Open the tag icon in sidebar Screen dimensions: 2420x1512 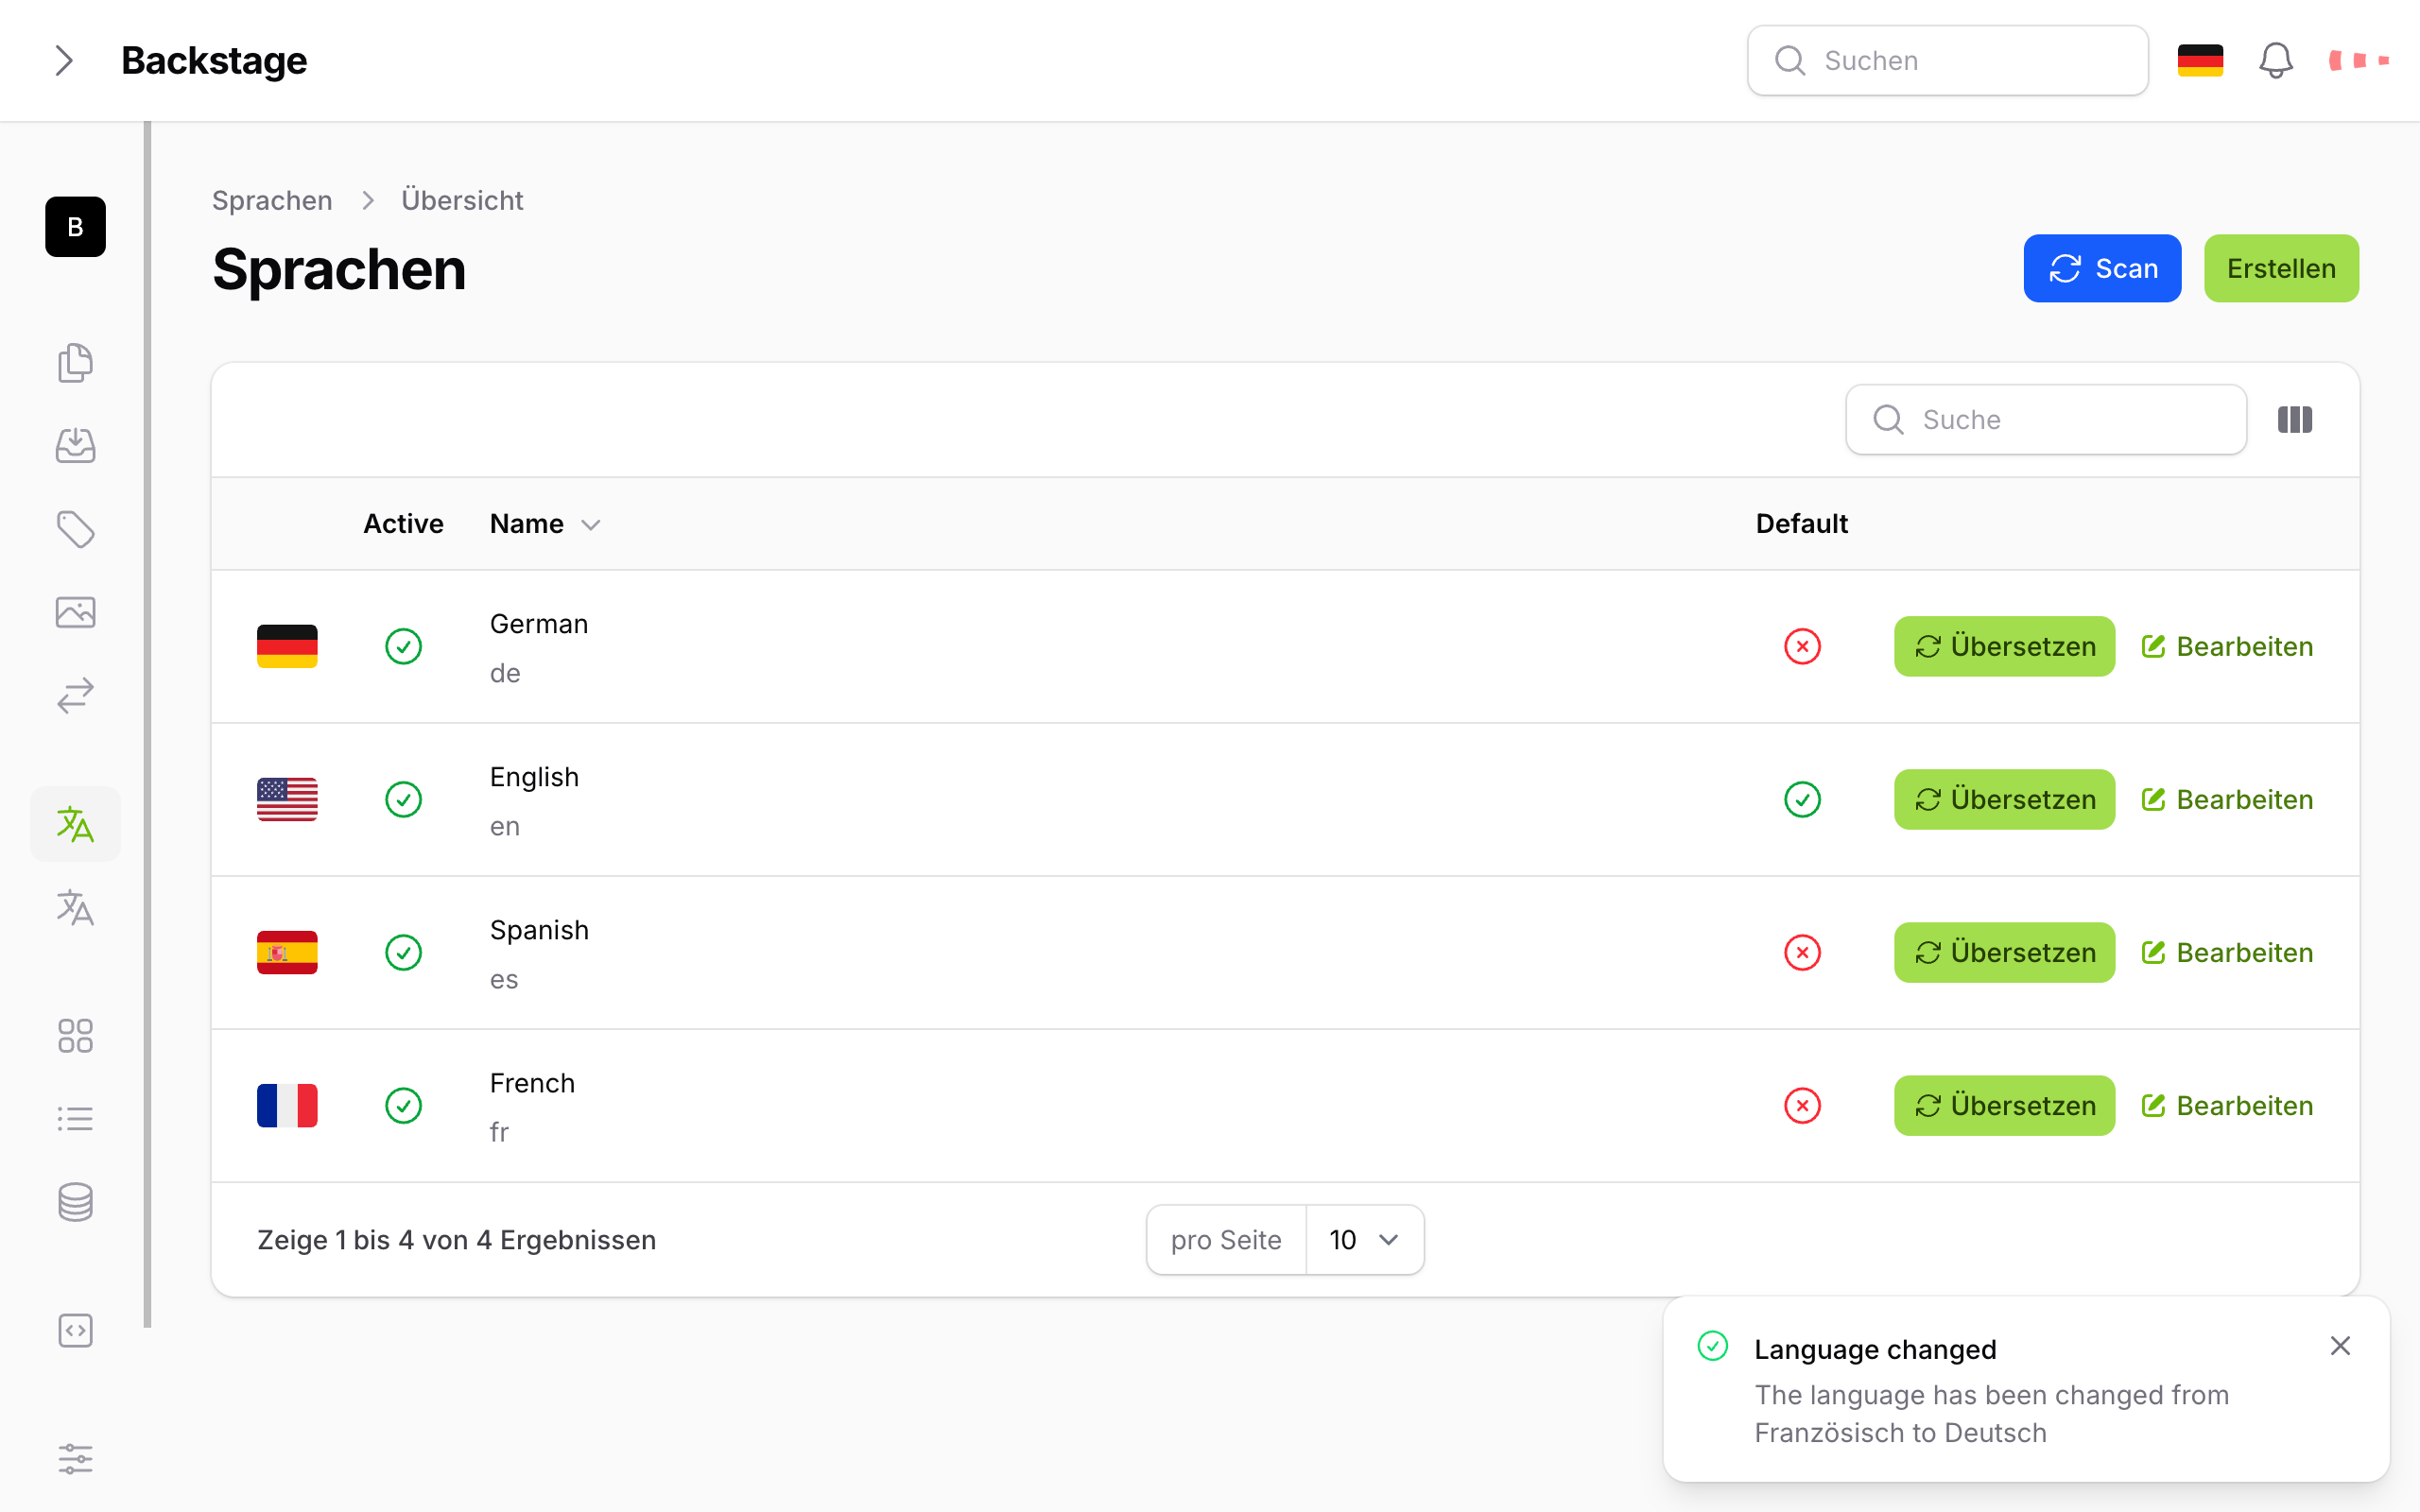pyautogui.click(x=75, y=529)
